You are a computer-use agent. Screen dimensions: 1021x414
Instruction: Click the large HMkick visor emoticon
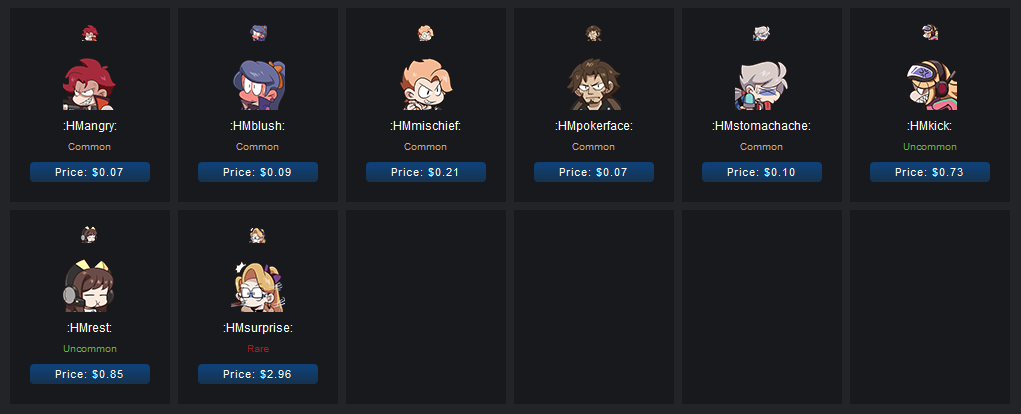tap(930, 84)
